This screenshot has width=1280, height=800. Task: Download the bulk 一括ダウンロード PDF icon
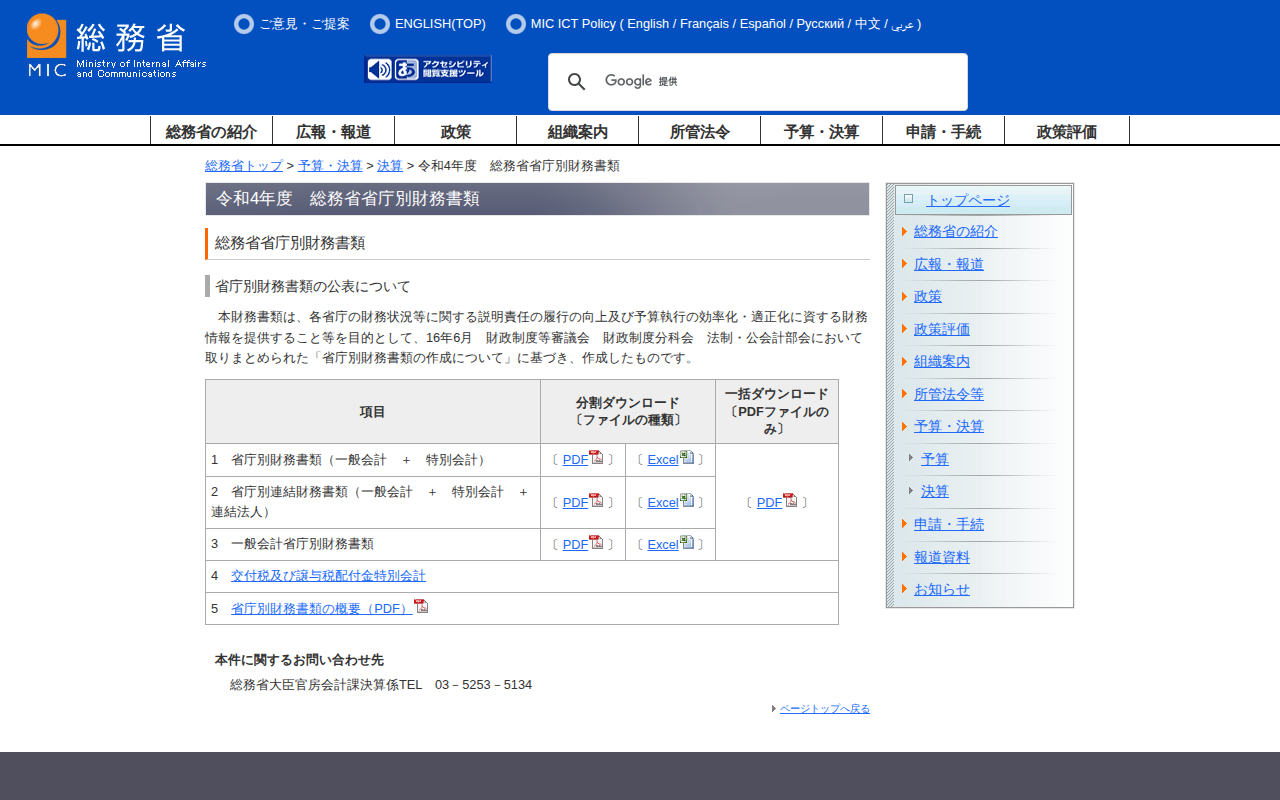pos(790,501)
